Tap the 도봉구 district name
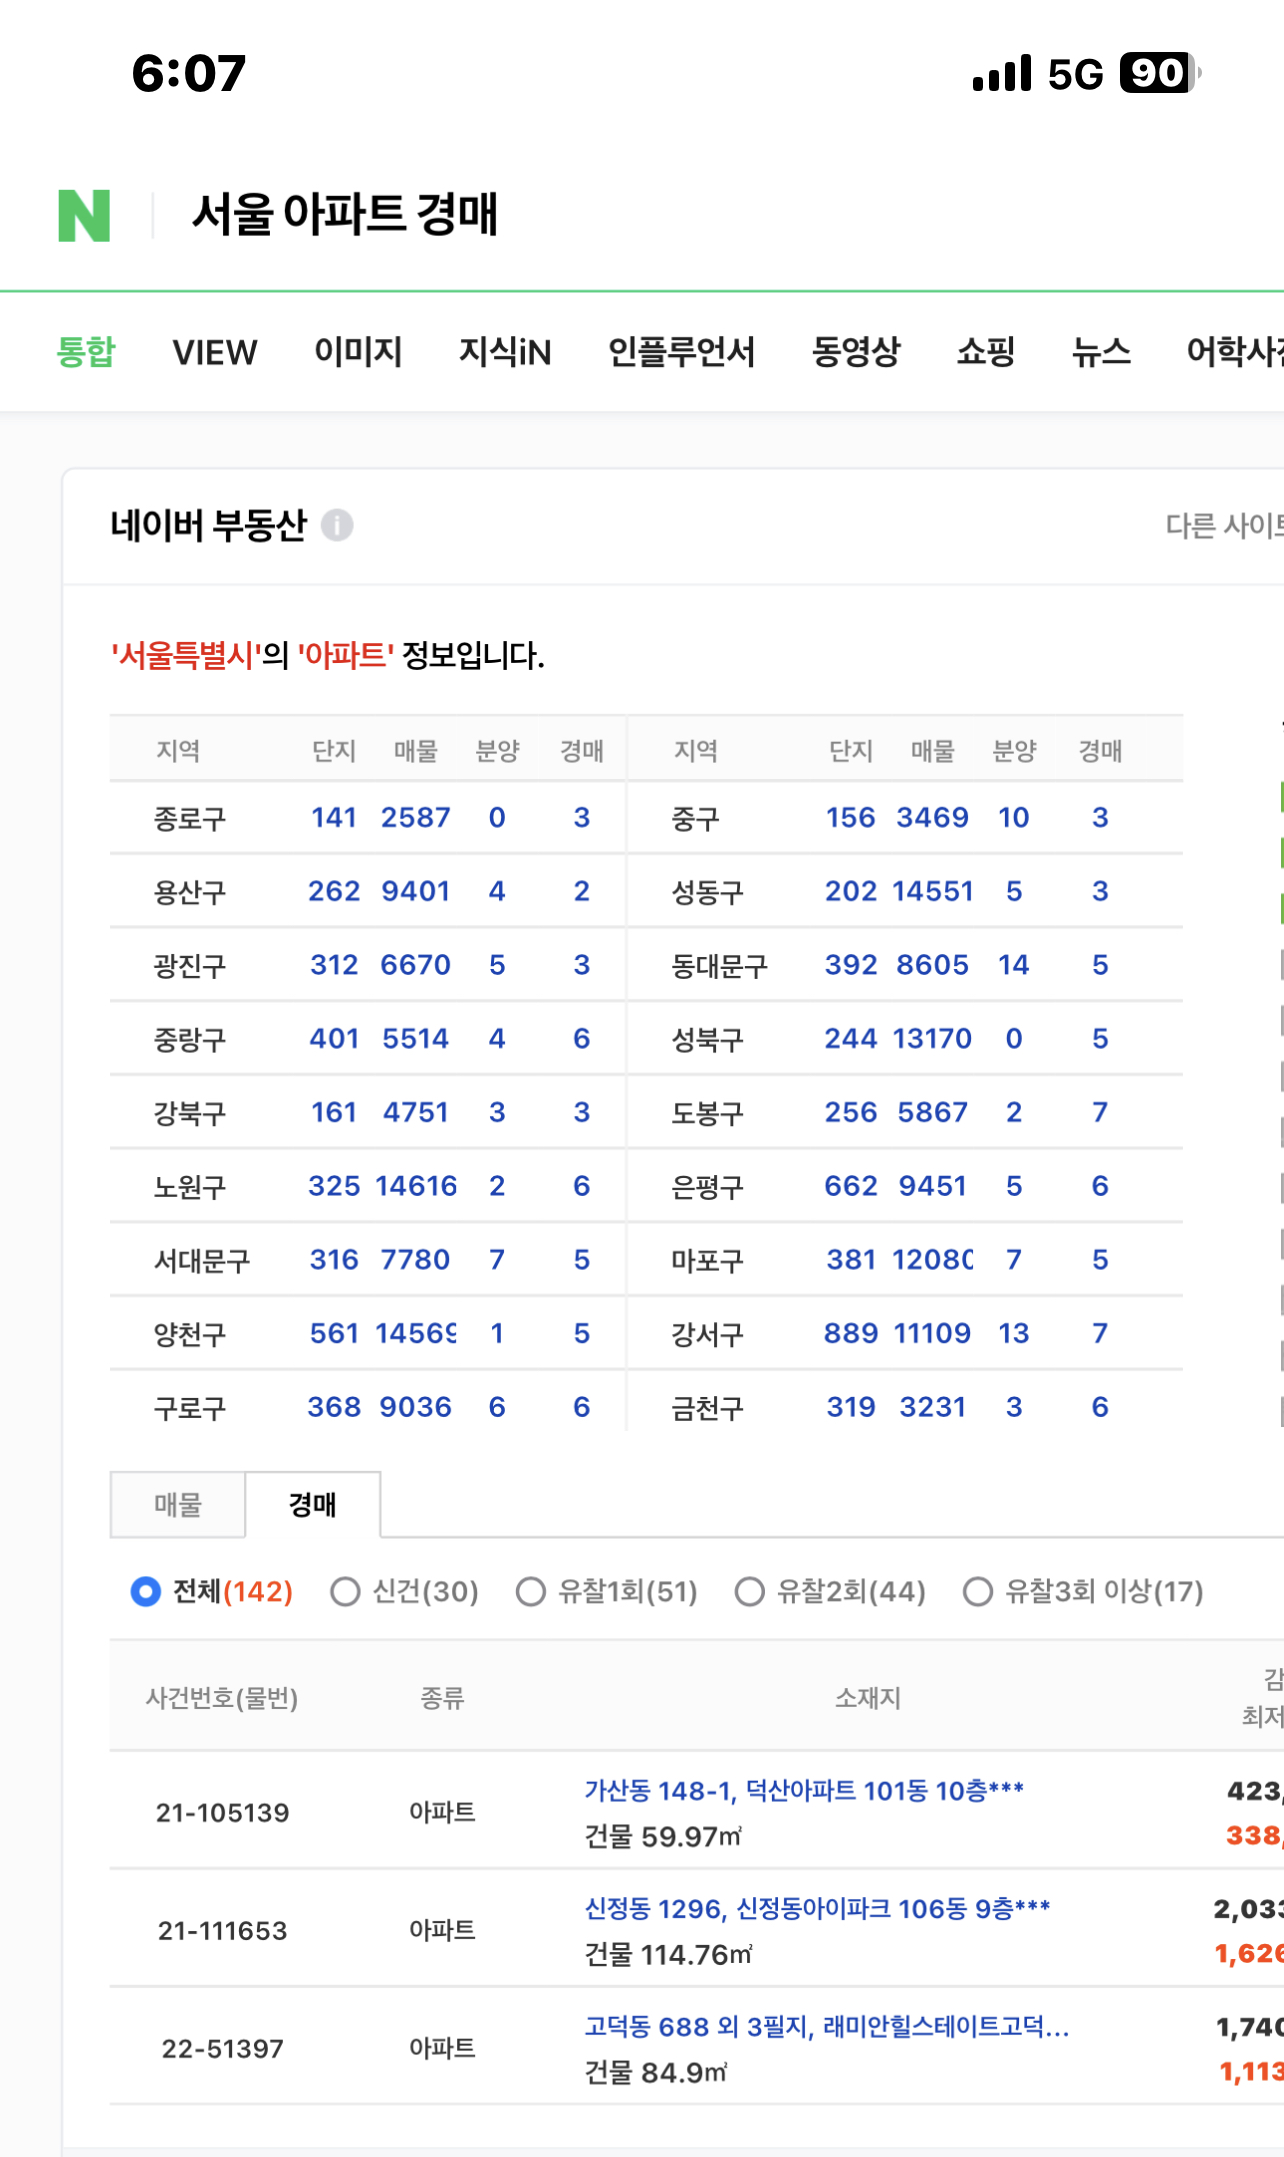The width and height of the screenshot is (1284, 2157). tap(707, 1113)
